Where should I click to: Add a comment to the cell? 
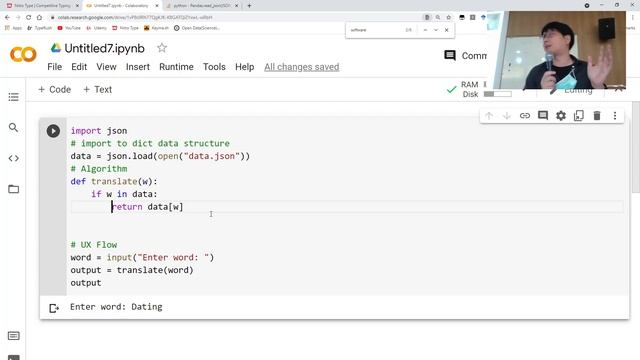click(x=543, y=116)
